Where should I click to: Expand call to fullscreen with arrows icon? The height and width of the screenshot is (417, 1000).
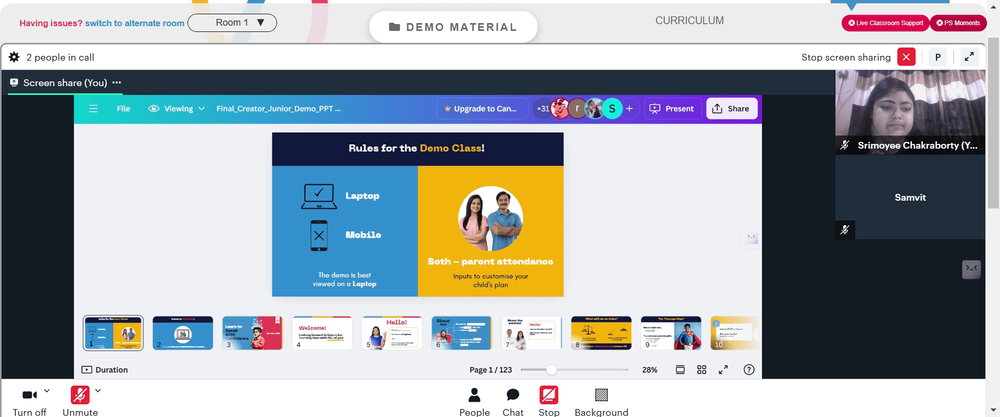click(969, 57)
